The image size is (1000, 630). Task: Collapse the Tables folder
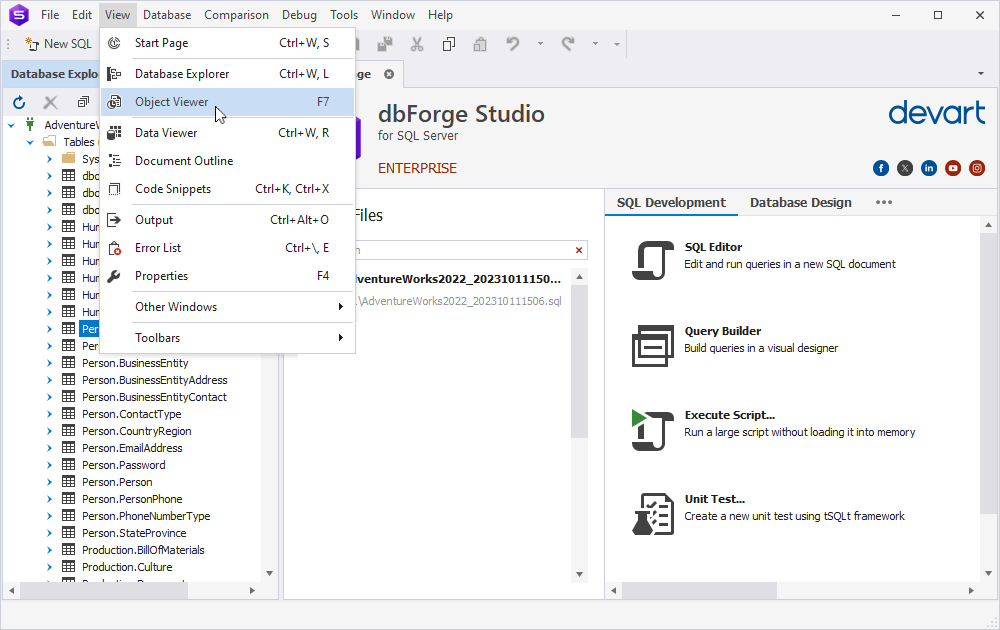tap(30, 142)
